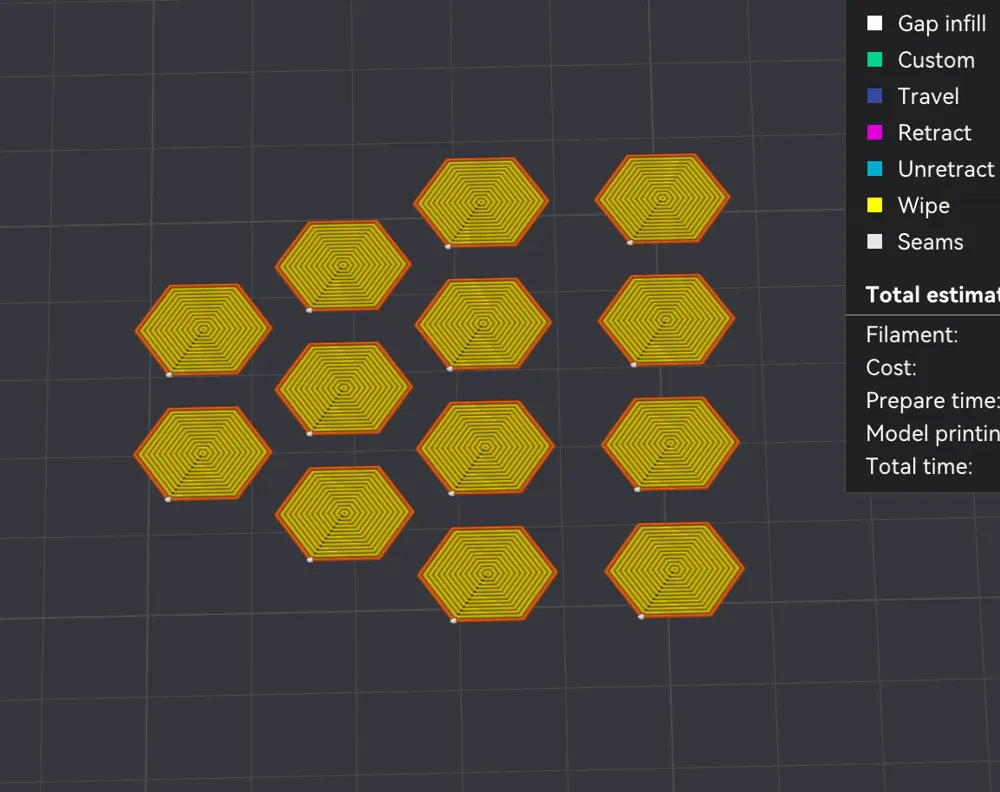Click the lowest hexagon in the leftmost column
The width and height of the screenshot is (1000, 792).
click(x=203, y=453)
